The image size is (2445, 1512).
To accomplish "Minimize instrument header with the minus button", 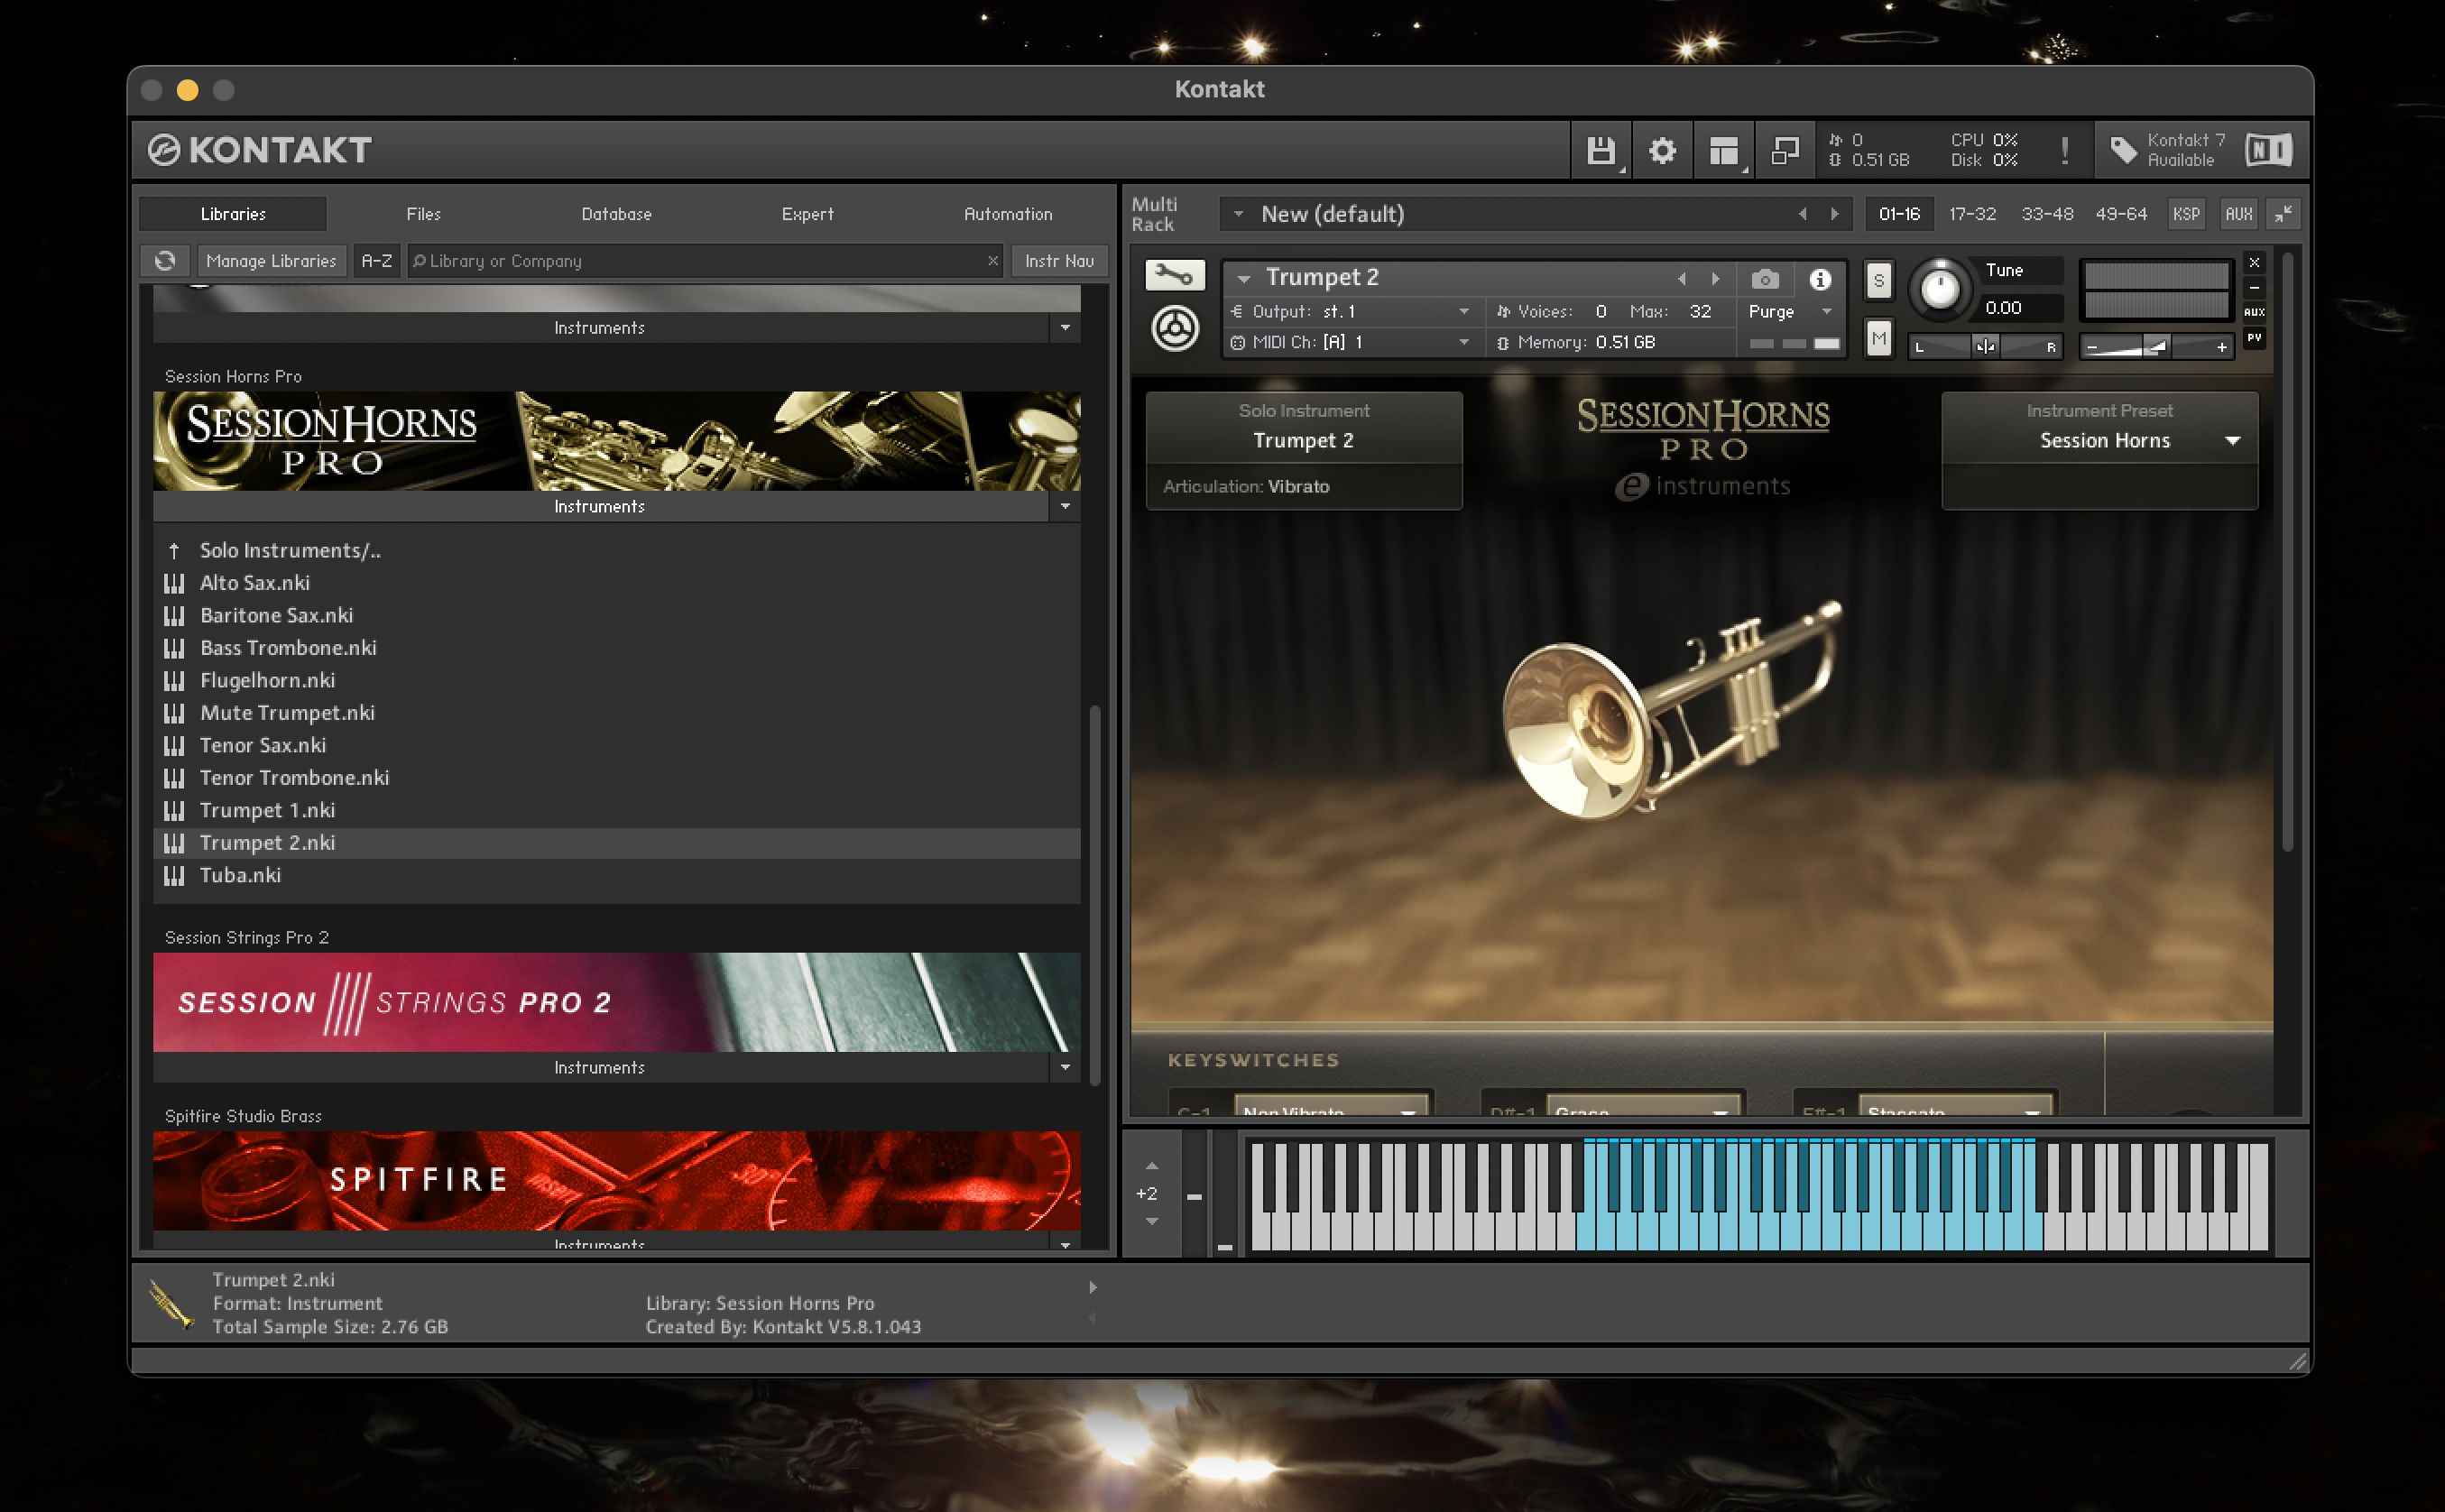I will click(x=2254, y=288).
